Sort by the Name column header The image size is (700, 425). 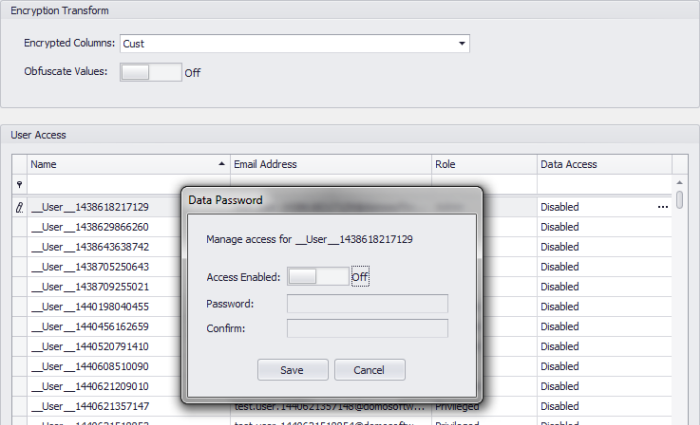pos(129,164)
